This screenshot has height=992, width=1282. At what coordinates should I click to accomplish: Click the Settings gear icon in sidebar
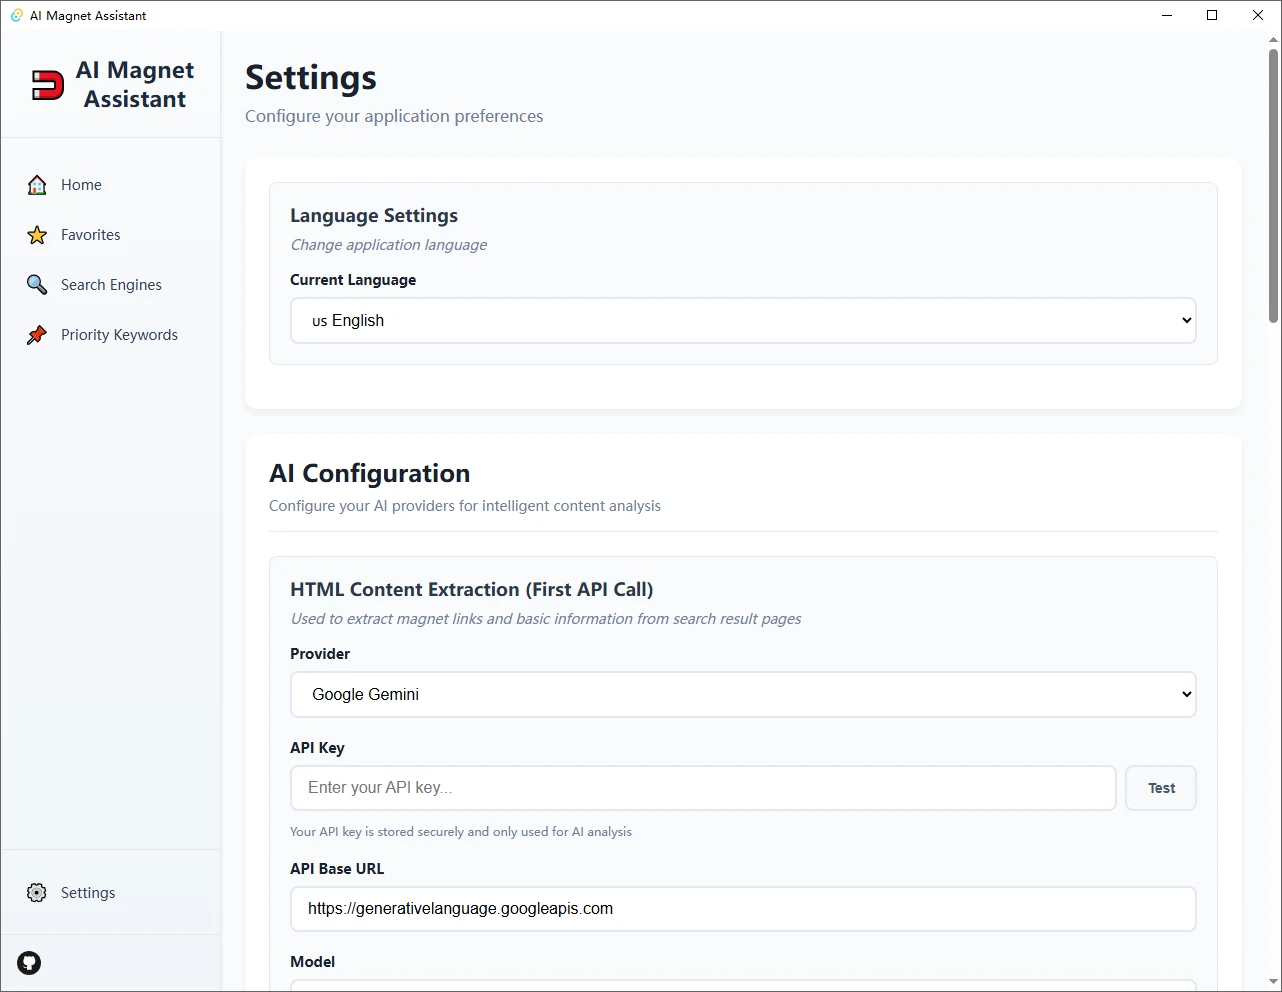coord(37,893)
